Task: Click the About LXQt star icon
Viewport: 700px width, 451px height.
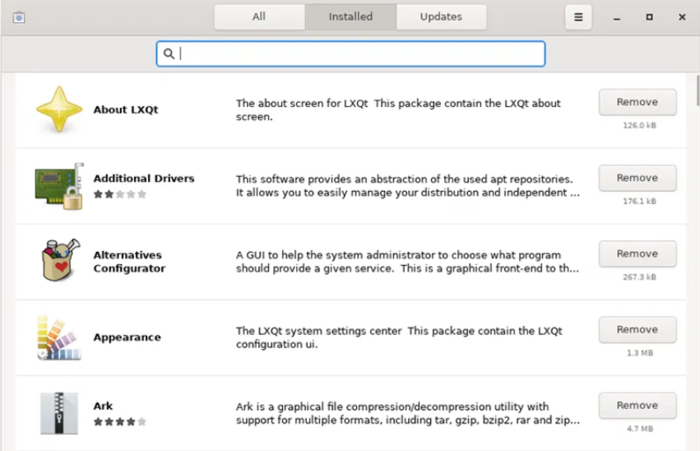Action: (59, 110)
